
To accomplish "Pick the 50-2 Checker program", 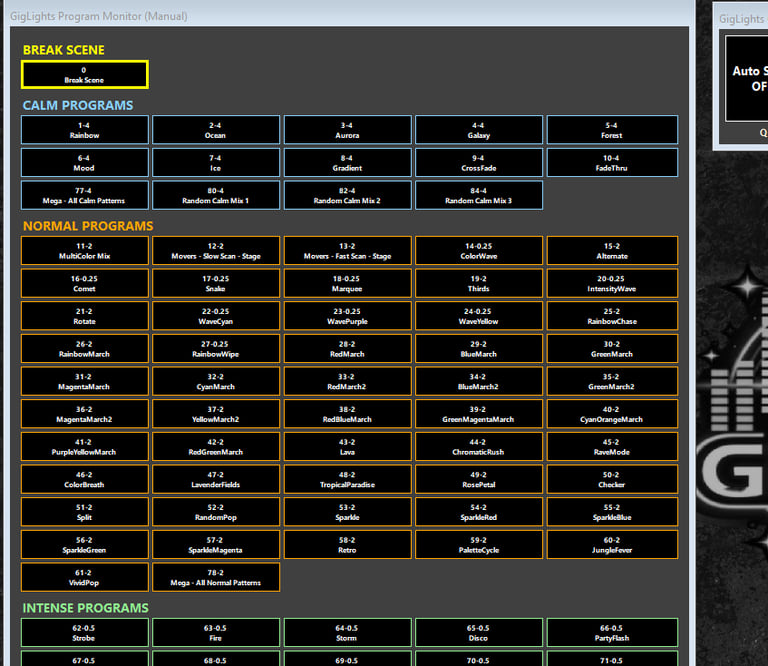I will pyautogui.click(x=612, y=480).
